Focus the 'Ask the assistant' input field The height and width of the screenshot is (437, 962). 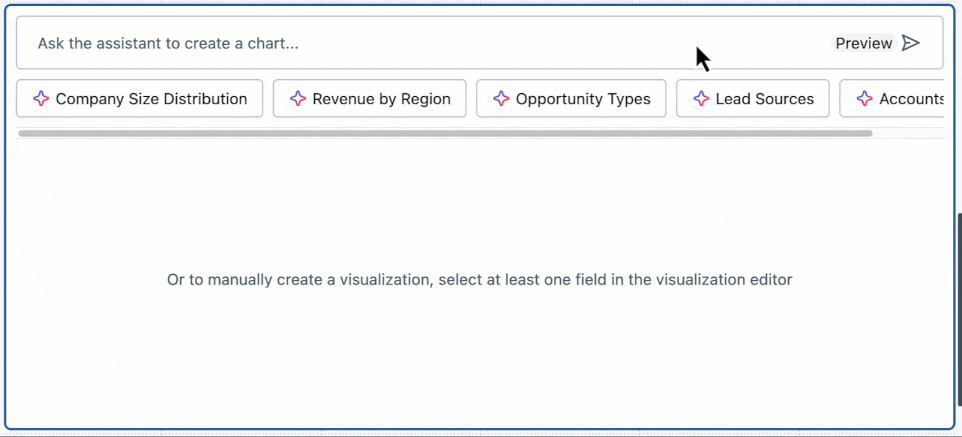pos(400,43)
